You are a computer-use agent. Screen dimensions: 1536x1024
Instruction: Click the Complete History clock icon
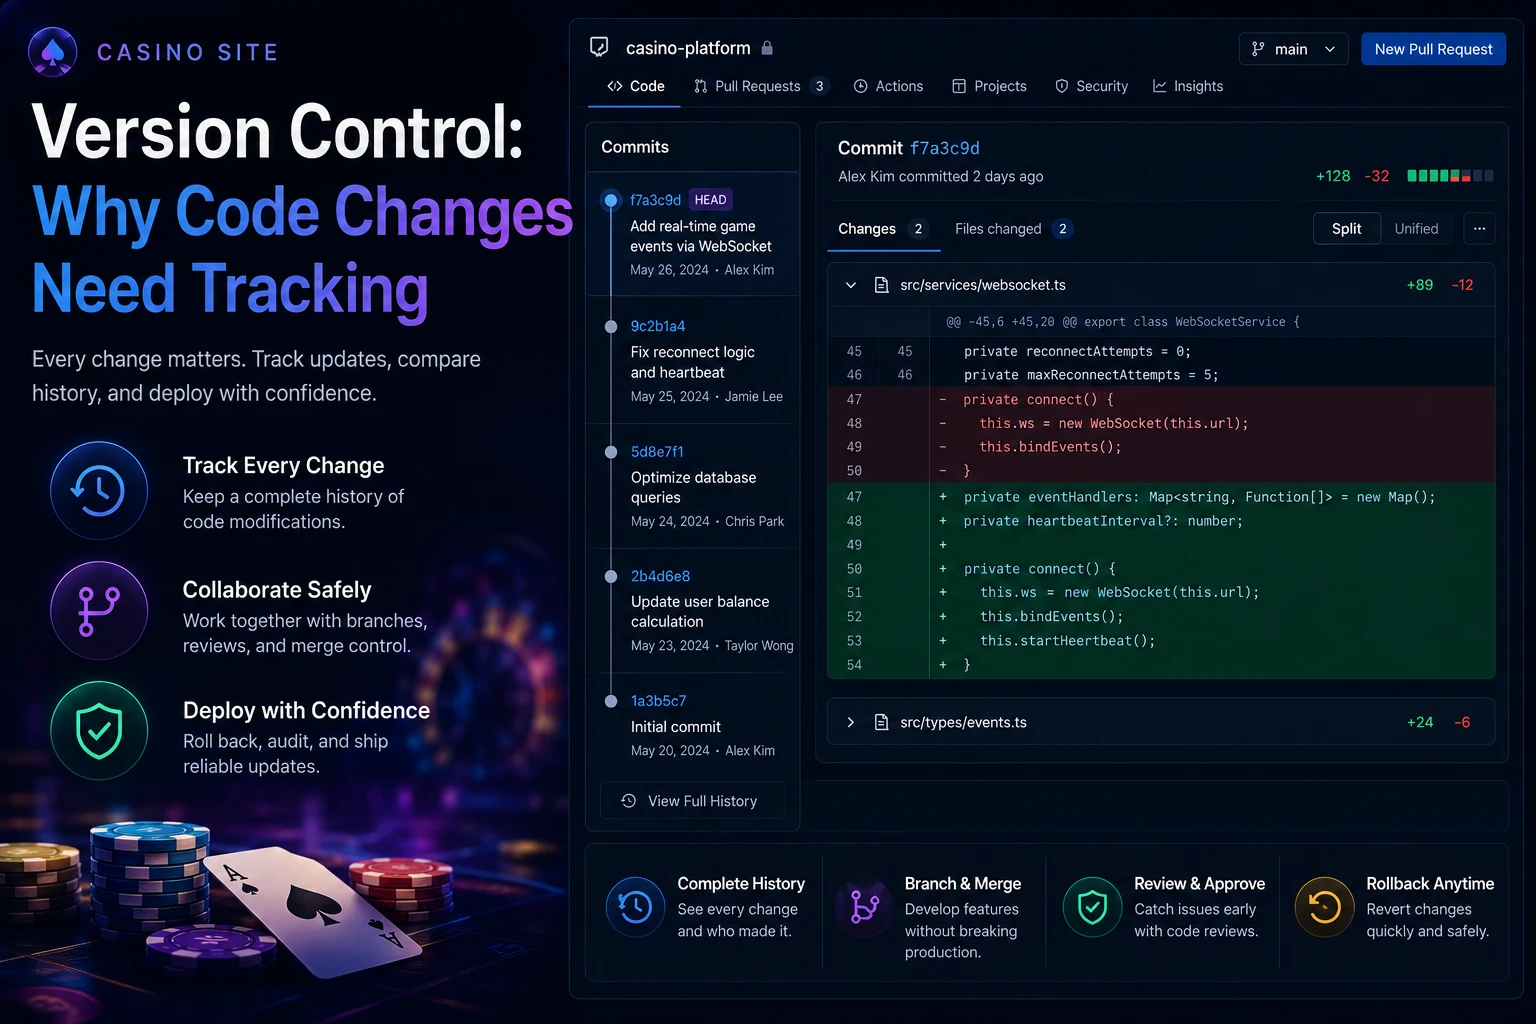coord(635,907)
